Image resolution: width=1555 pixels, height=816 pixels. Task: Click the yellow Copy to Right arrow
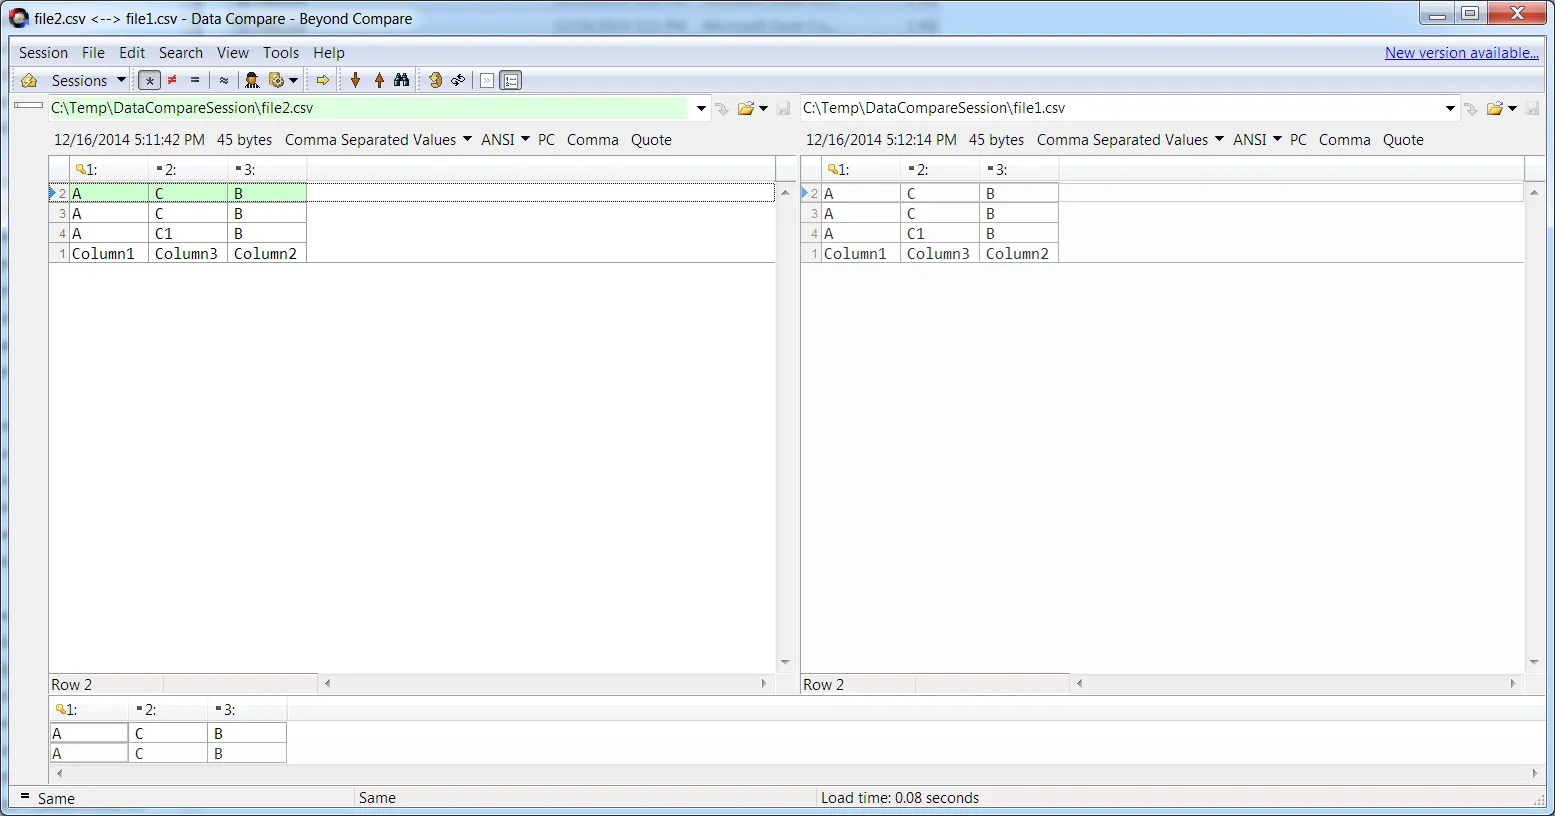click(322, 80)
